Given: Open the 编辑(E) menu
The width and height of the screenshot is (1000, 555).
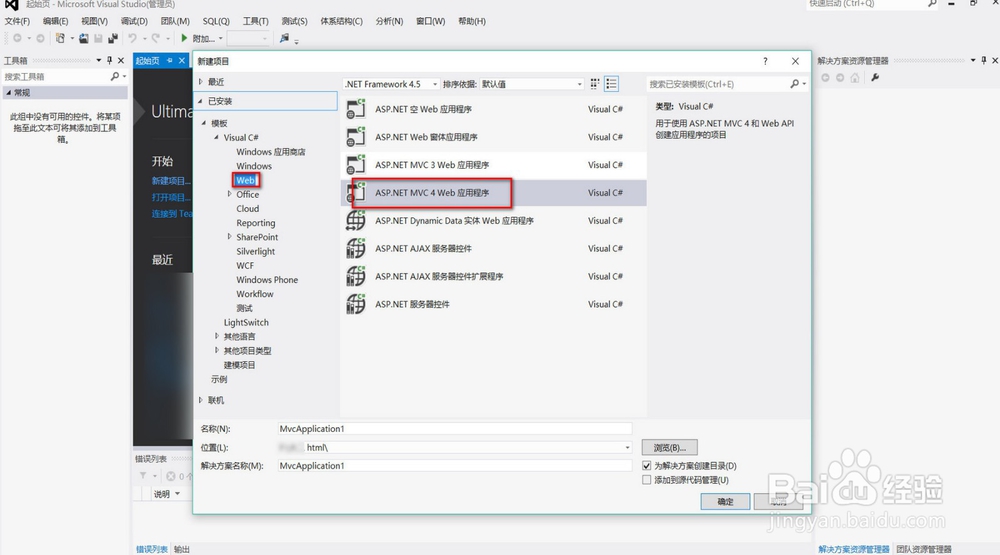Looking at the screenshot, I should click(x=55, y=21).
